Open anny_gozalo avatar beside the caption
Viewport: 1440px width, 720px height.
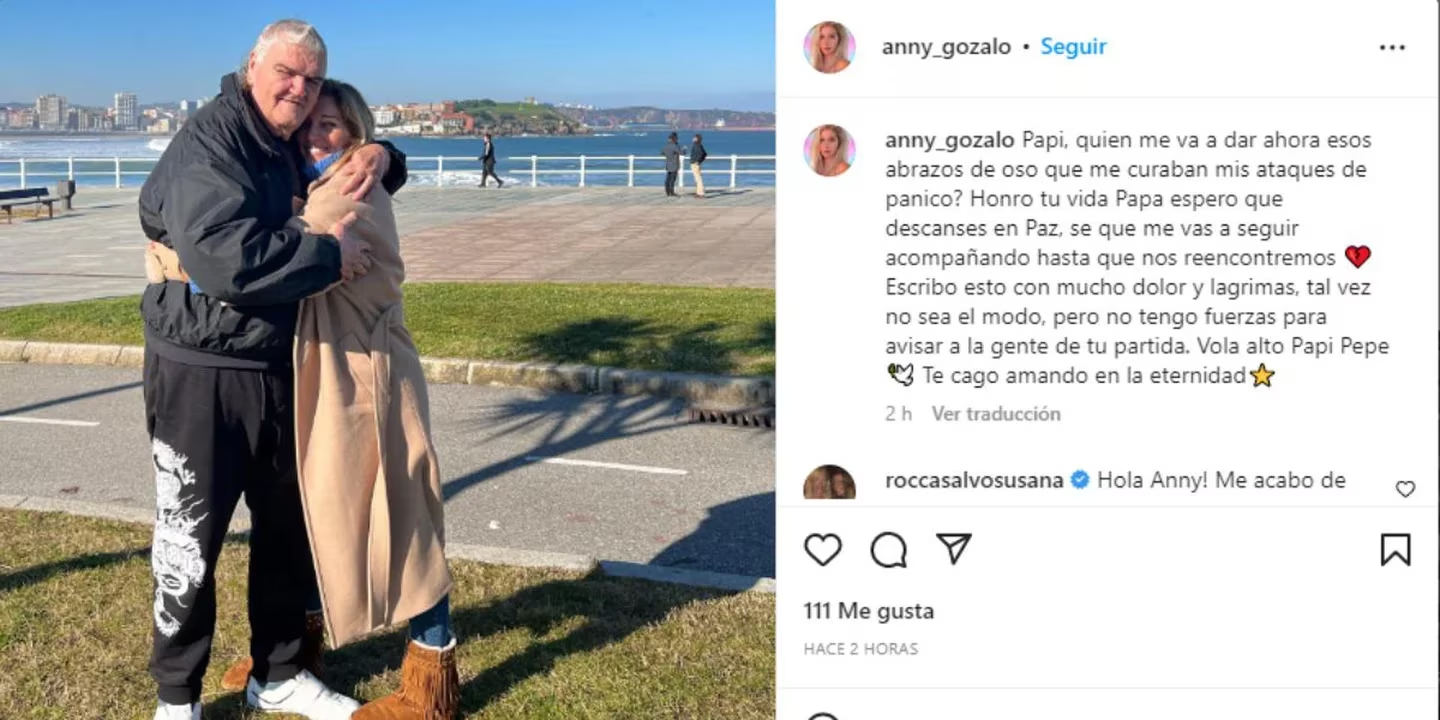point(829,150)
